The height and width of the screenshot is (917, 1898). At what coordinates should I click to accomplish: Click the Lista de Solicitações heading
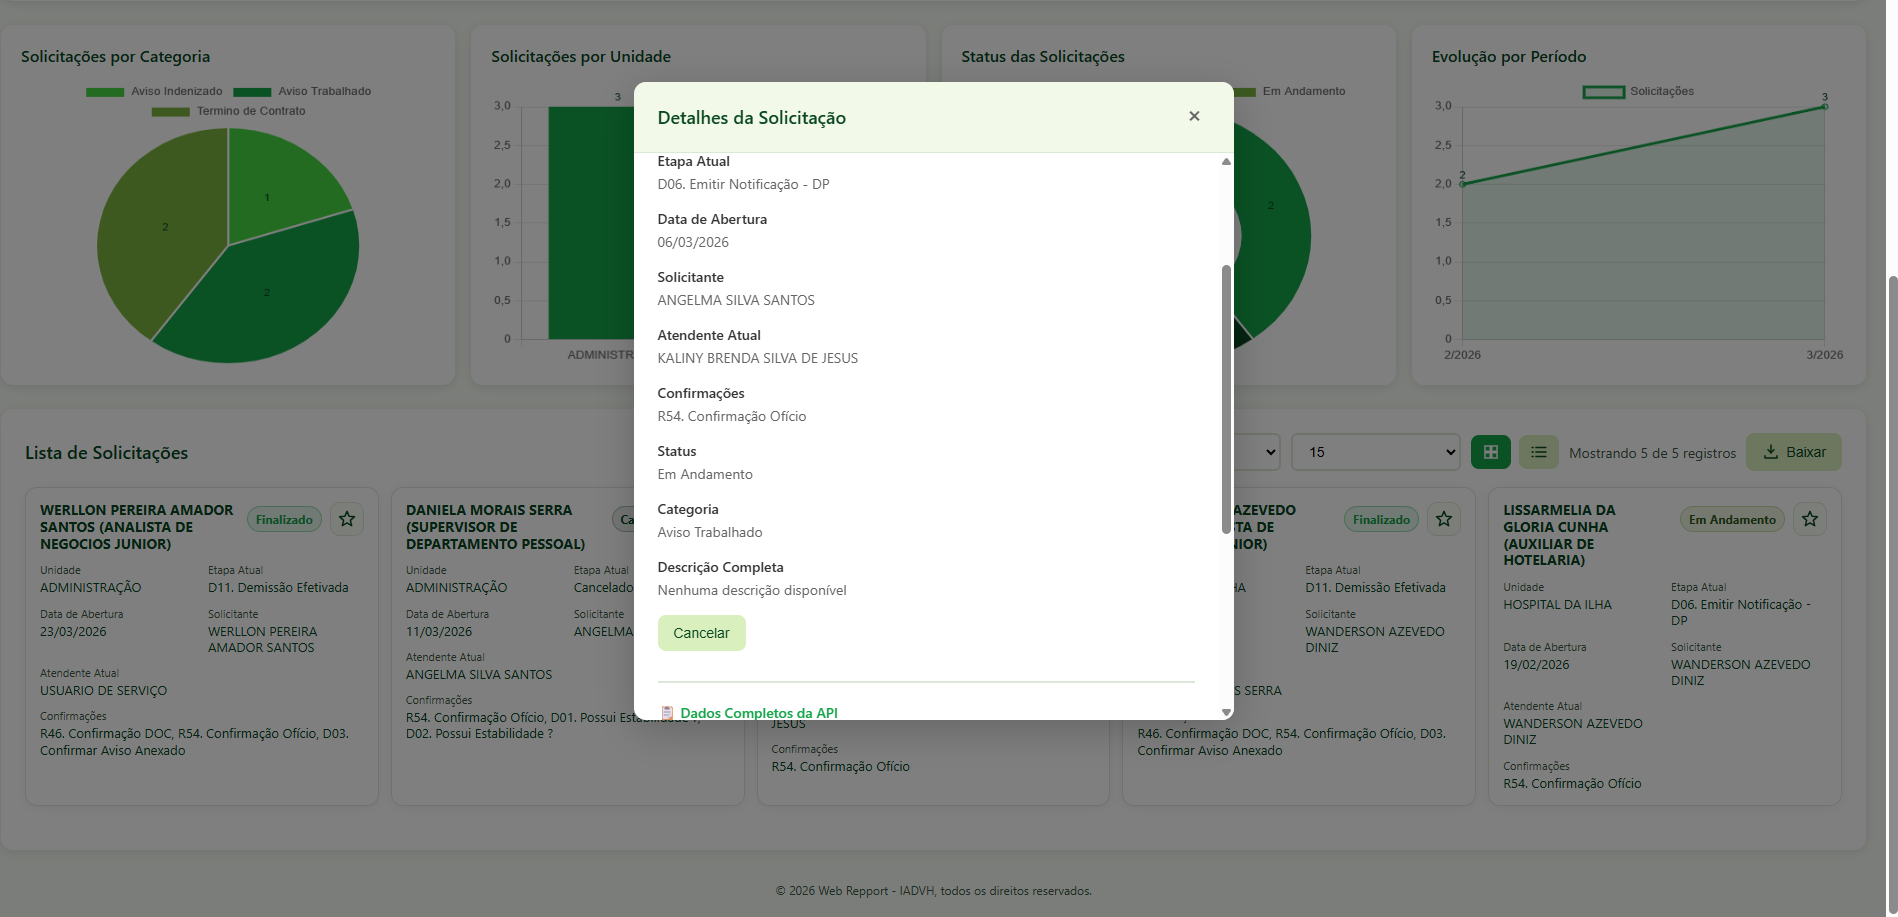coord(106,453)
